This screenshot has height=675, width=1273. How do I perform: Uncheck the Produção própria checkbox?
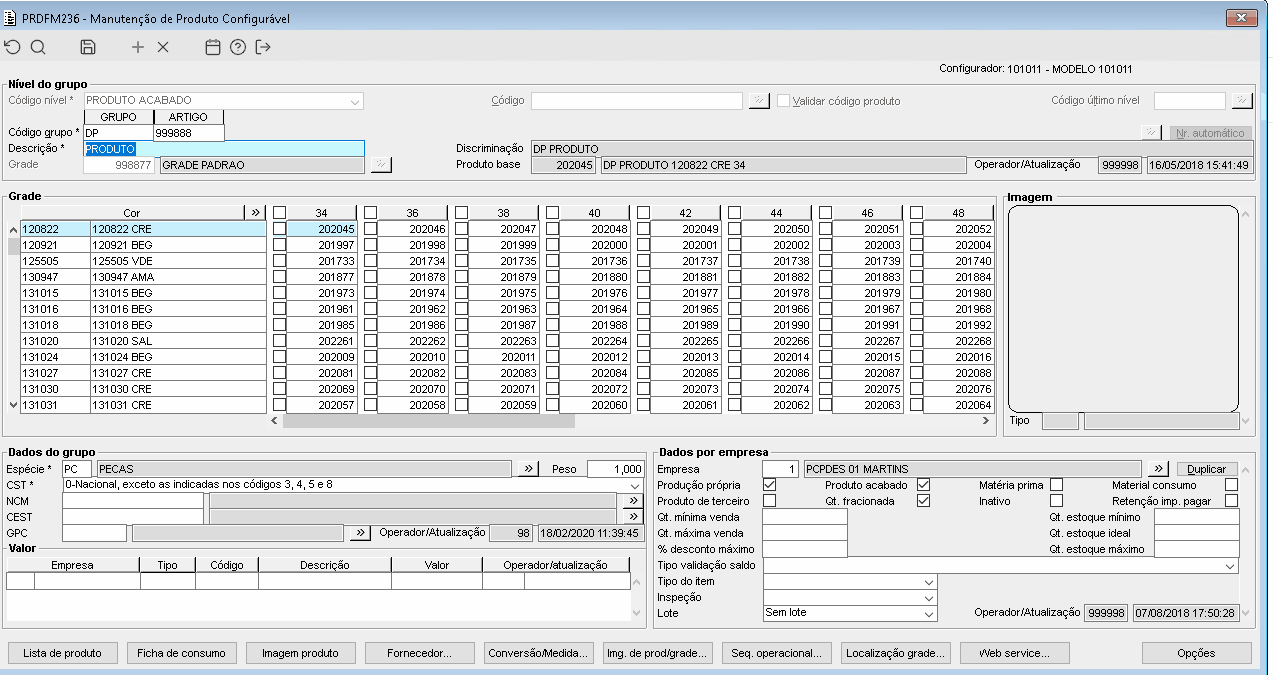(x=769, y=485)
